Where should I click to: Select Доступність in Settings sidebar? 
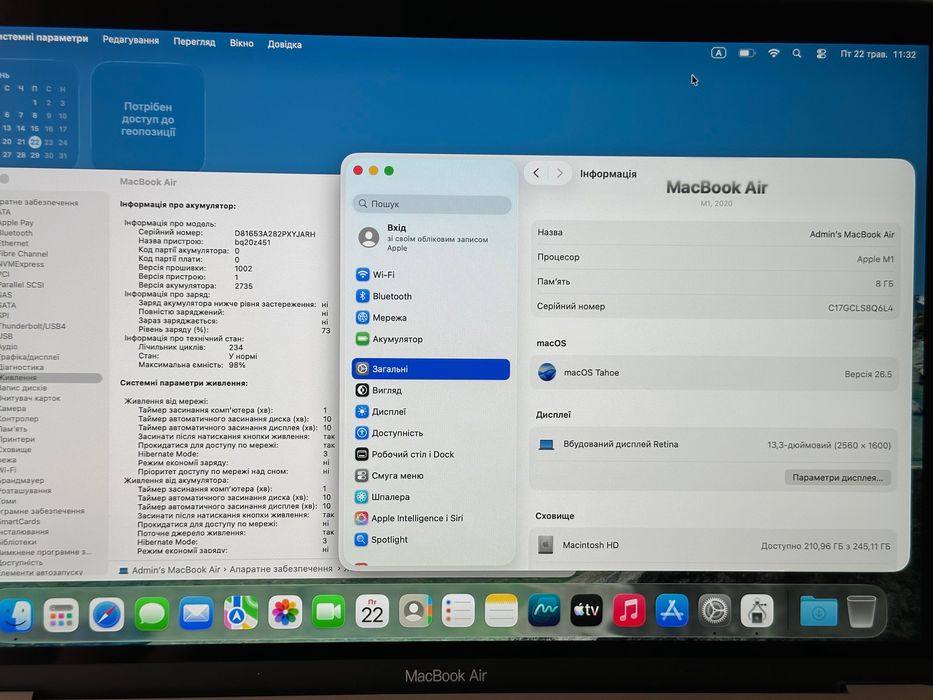431,433
